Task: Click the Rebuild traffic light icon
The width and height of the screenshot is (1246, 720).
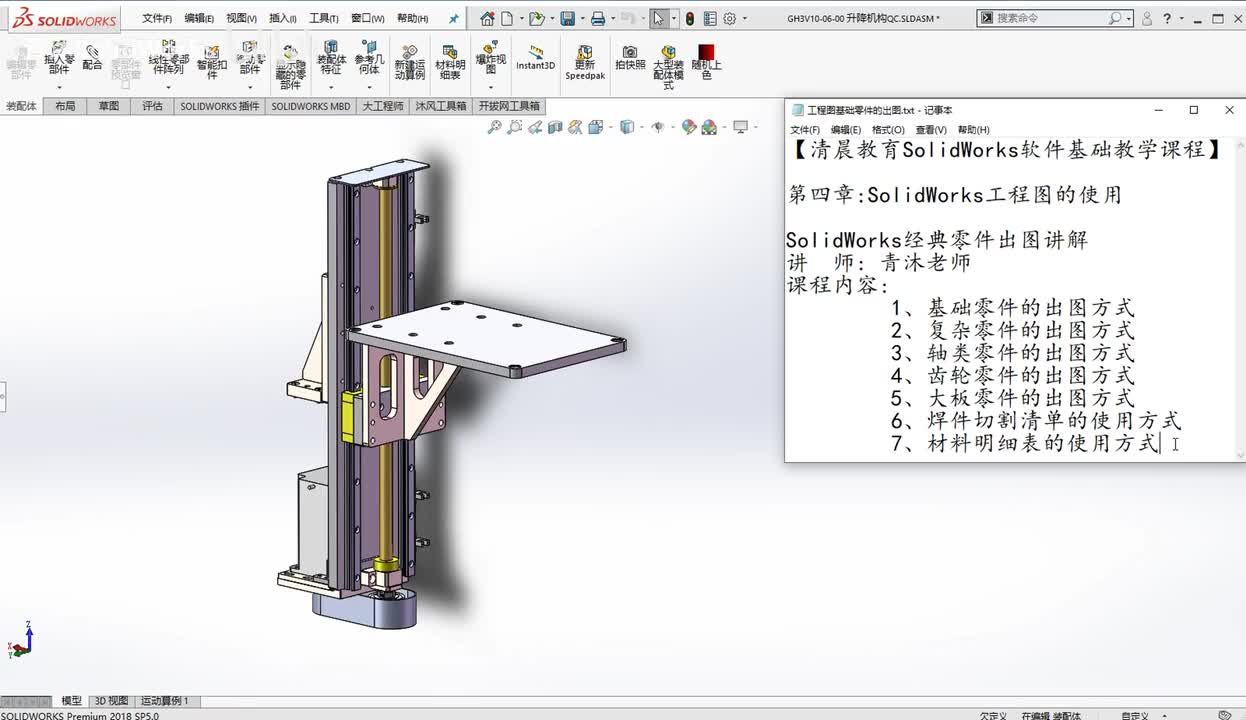Action: click(690, 18)
